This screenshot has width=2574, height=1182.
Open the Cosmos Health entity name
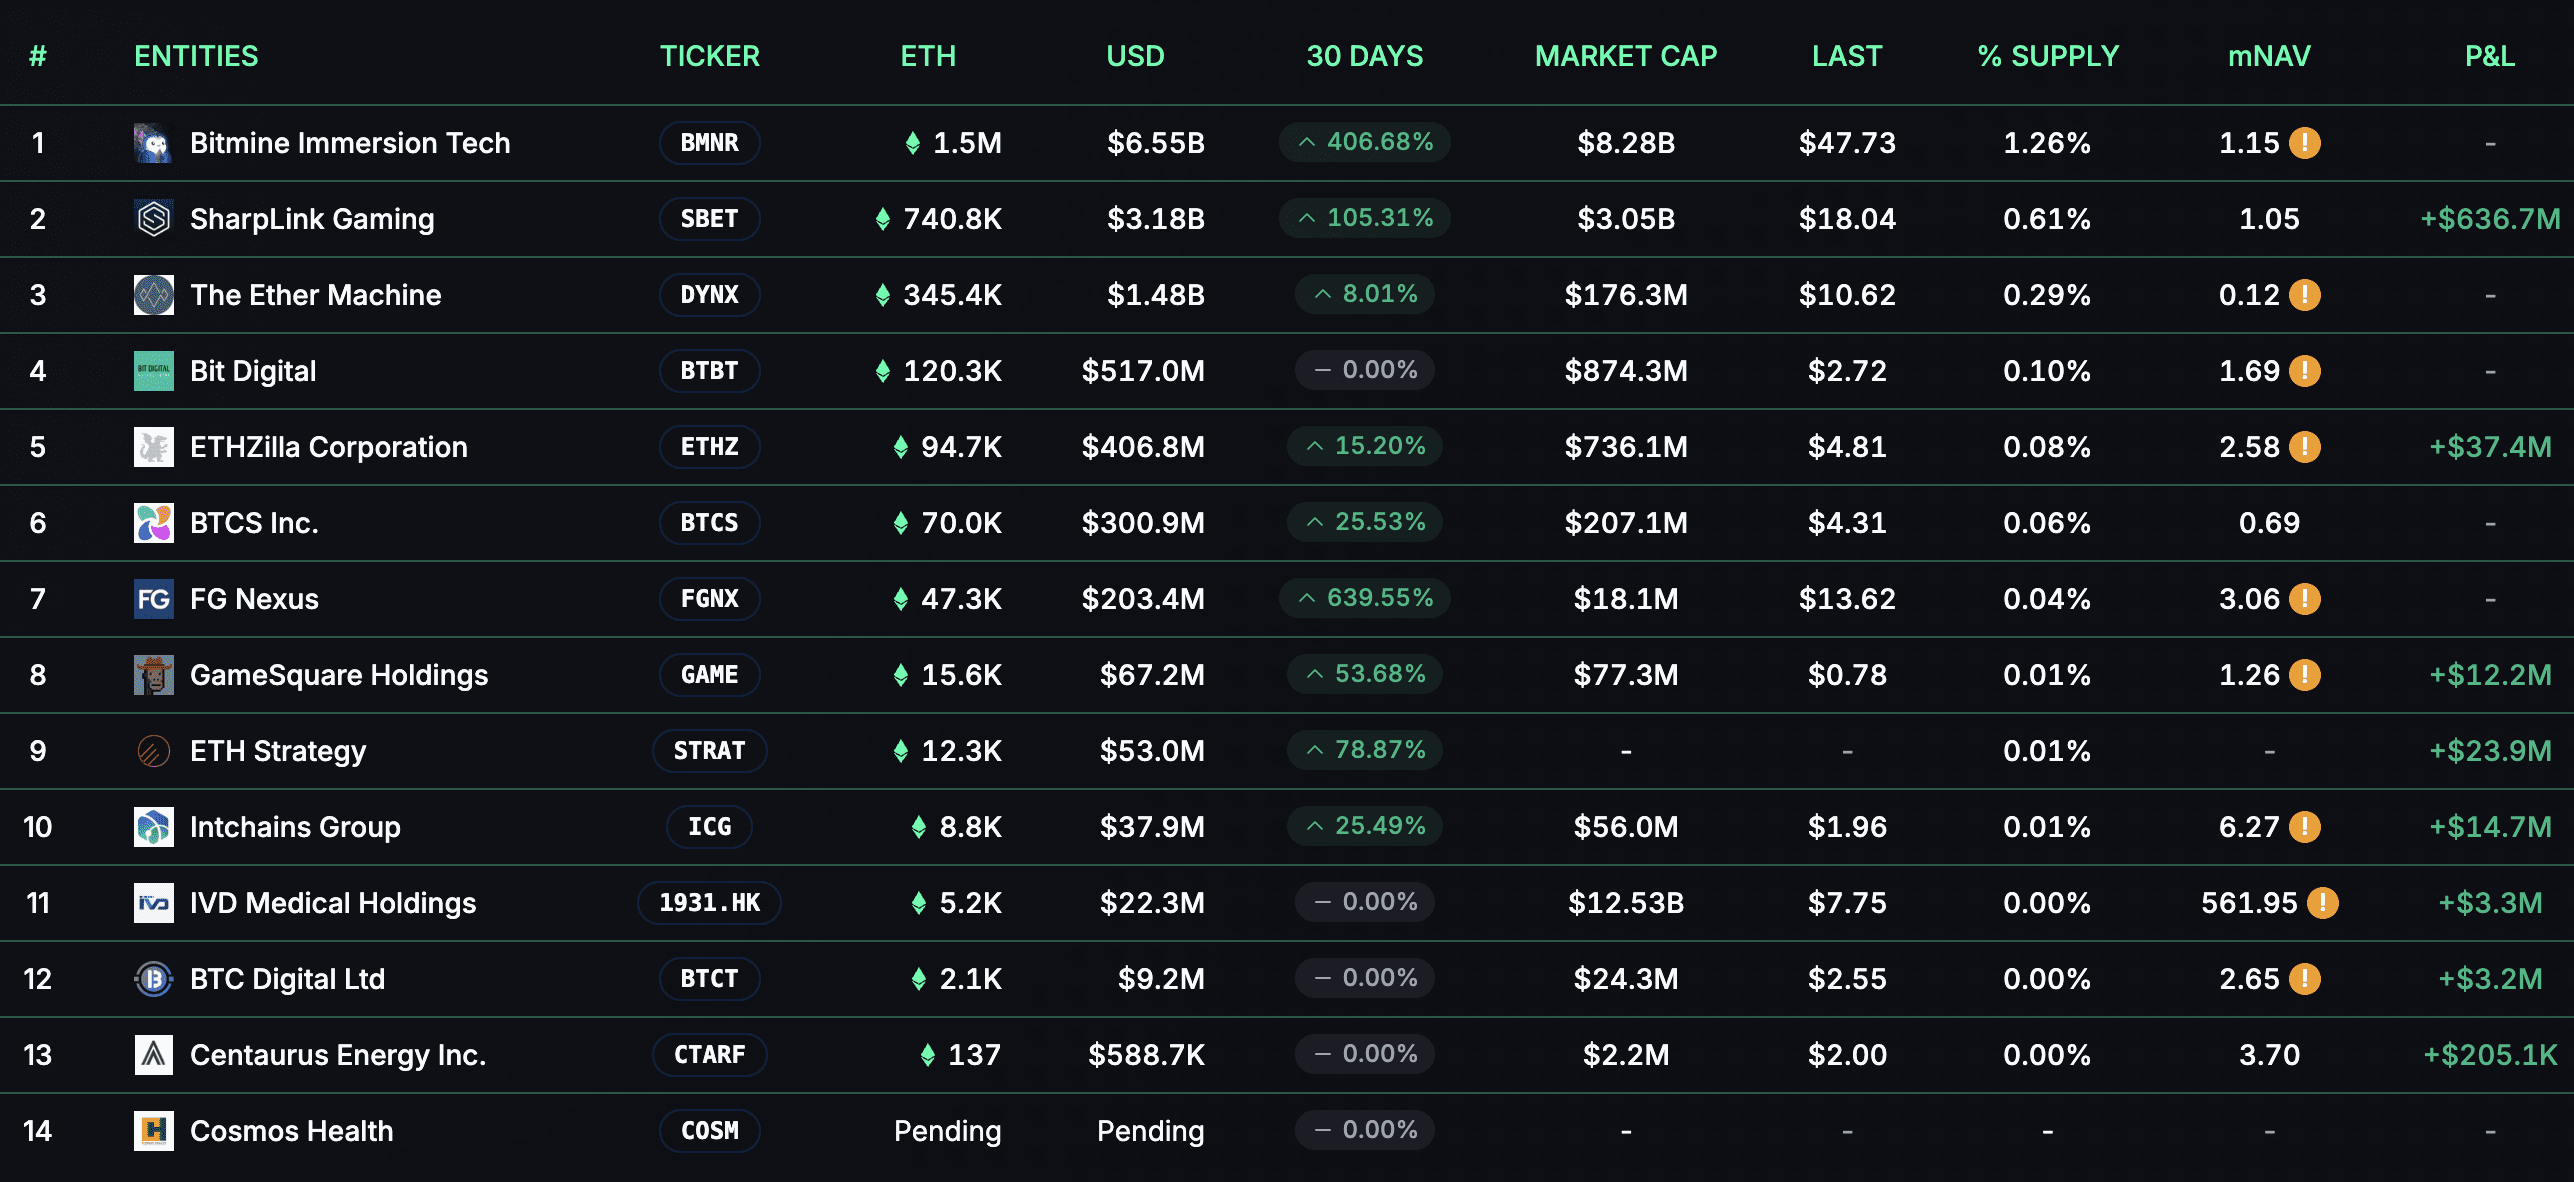292,1131
